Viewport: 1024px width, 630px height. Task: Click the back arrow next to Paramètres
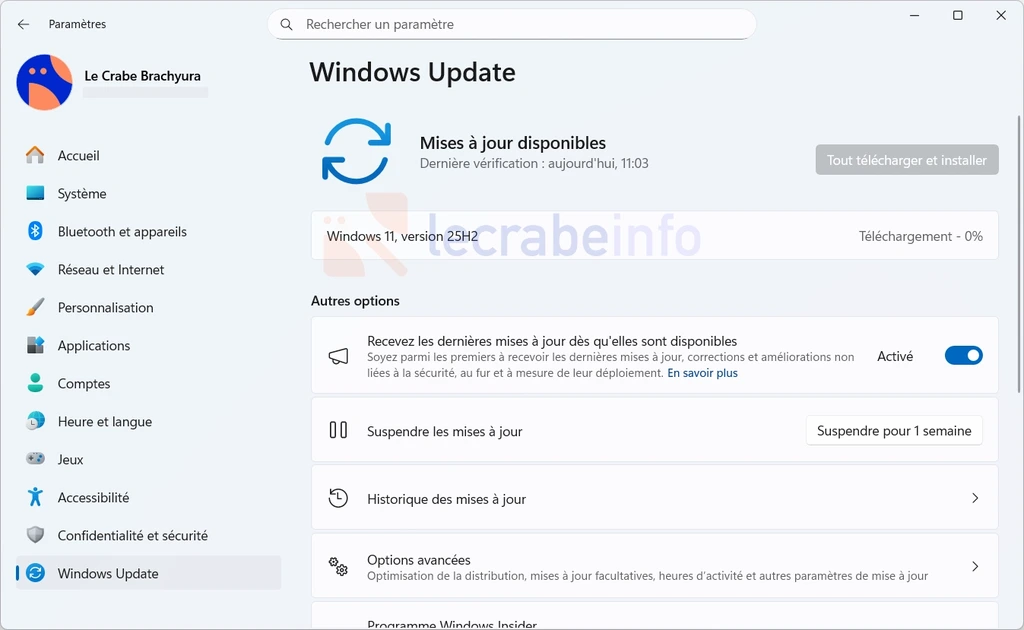pos(24,24)
